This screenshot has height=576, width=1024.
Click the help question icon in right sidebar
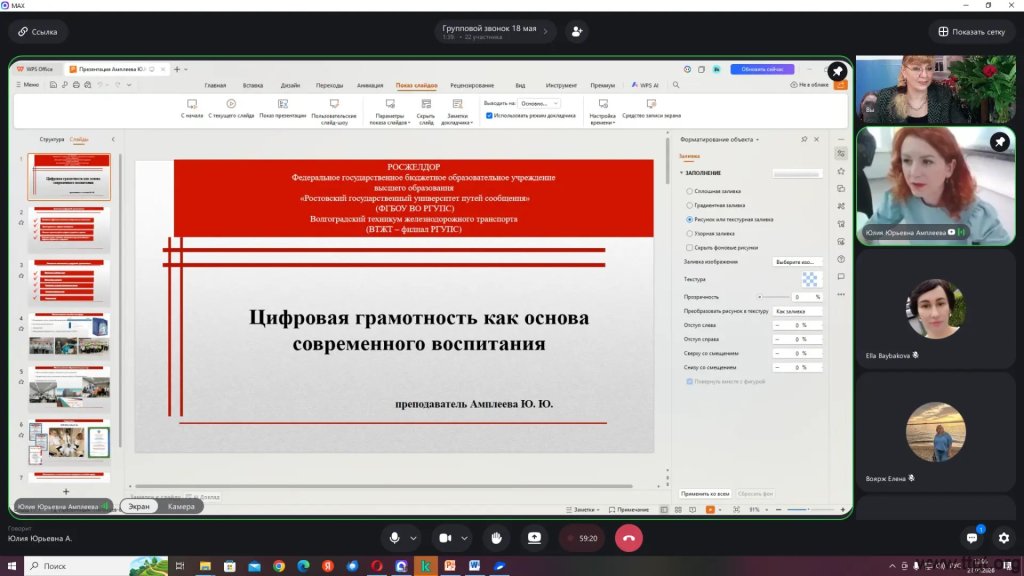click(841, 259)
